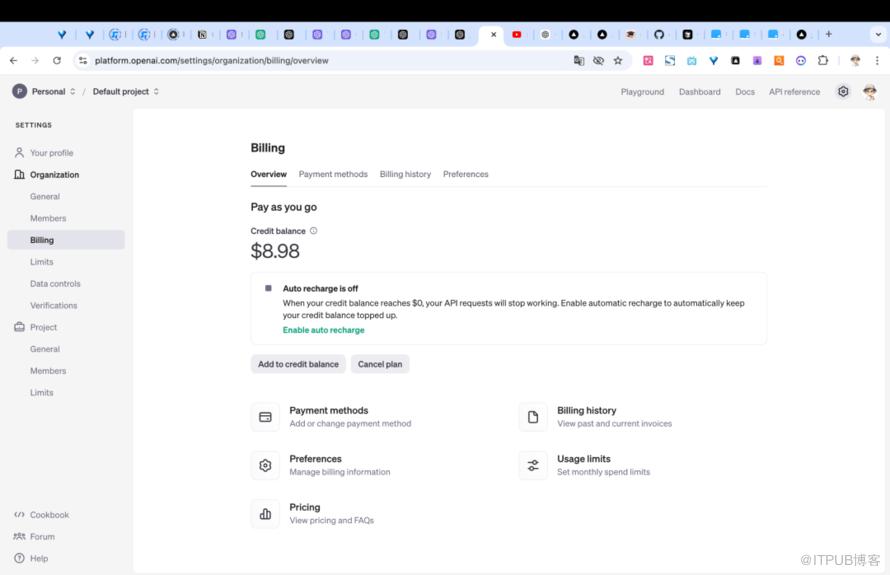Expand the Personal organization switcher
Screen dimensions: 890x575
click(x=45, y=91)
